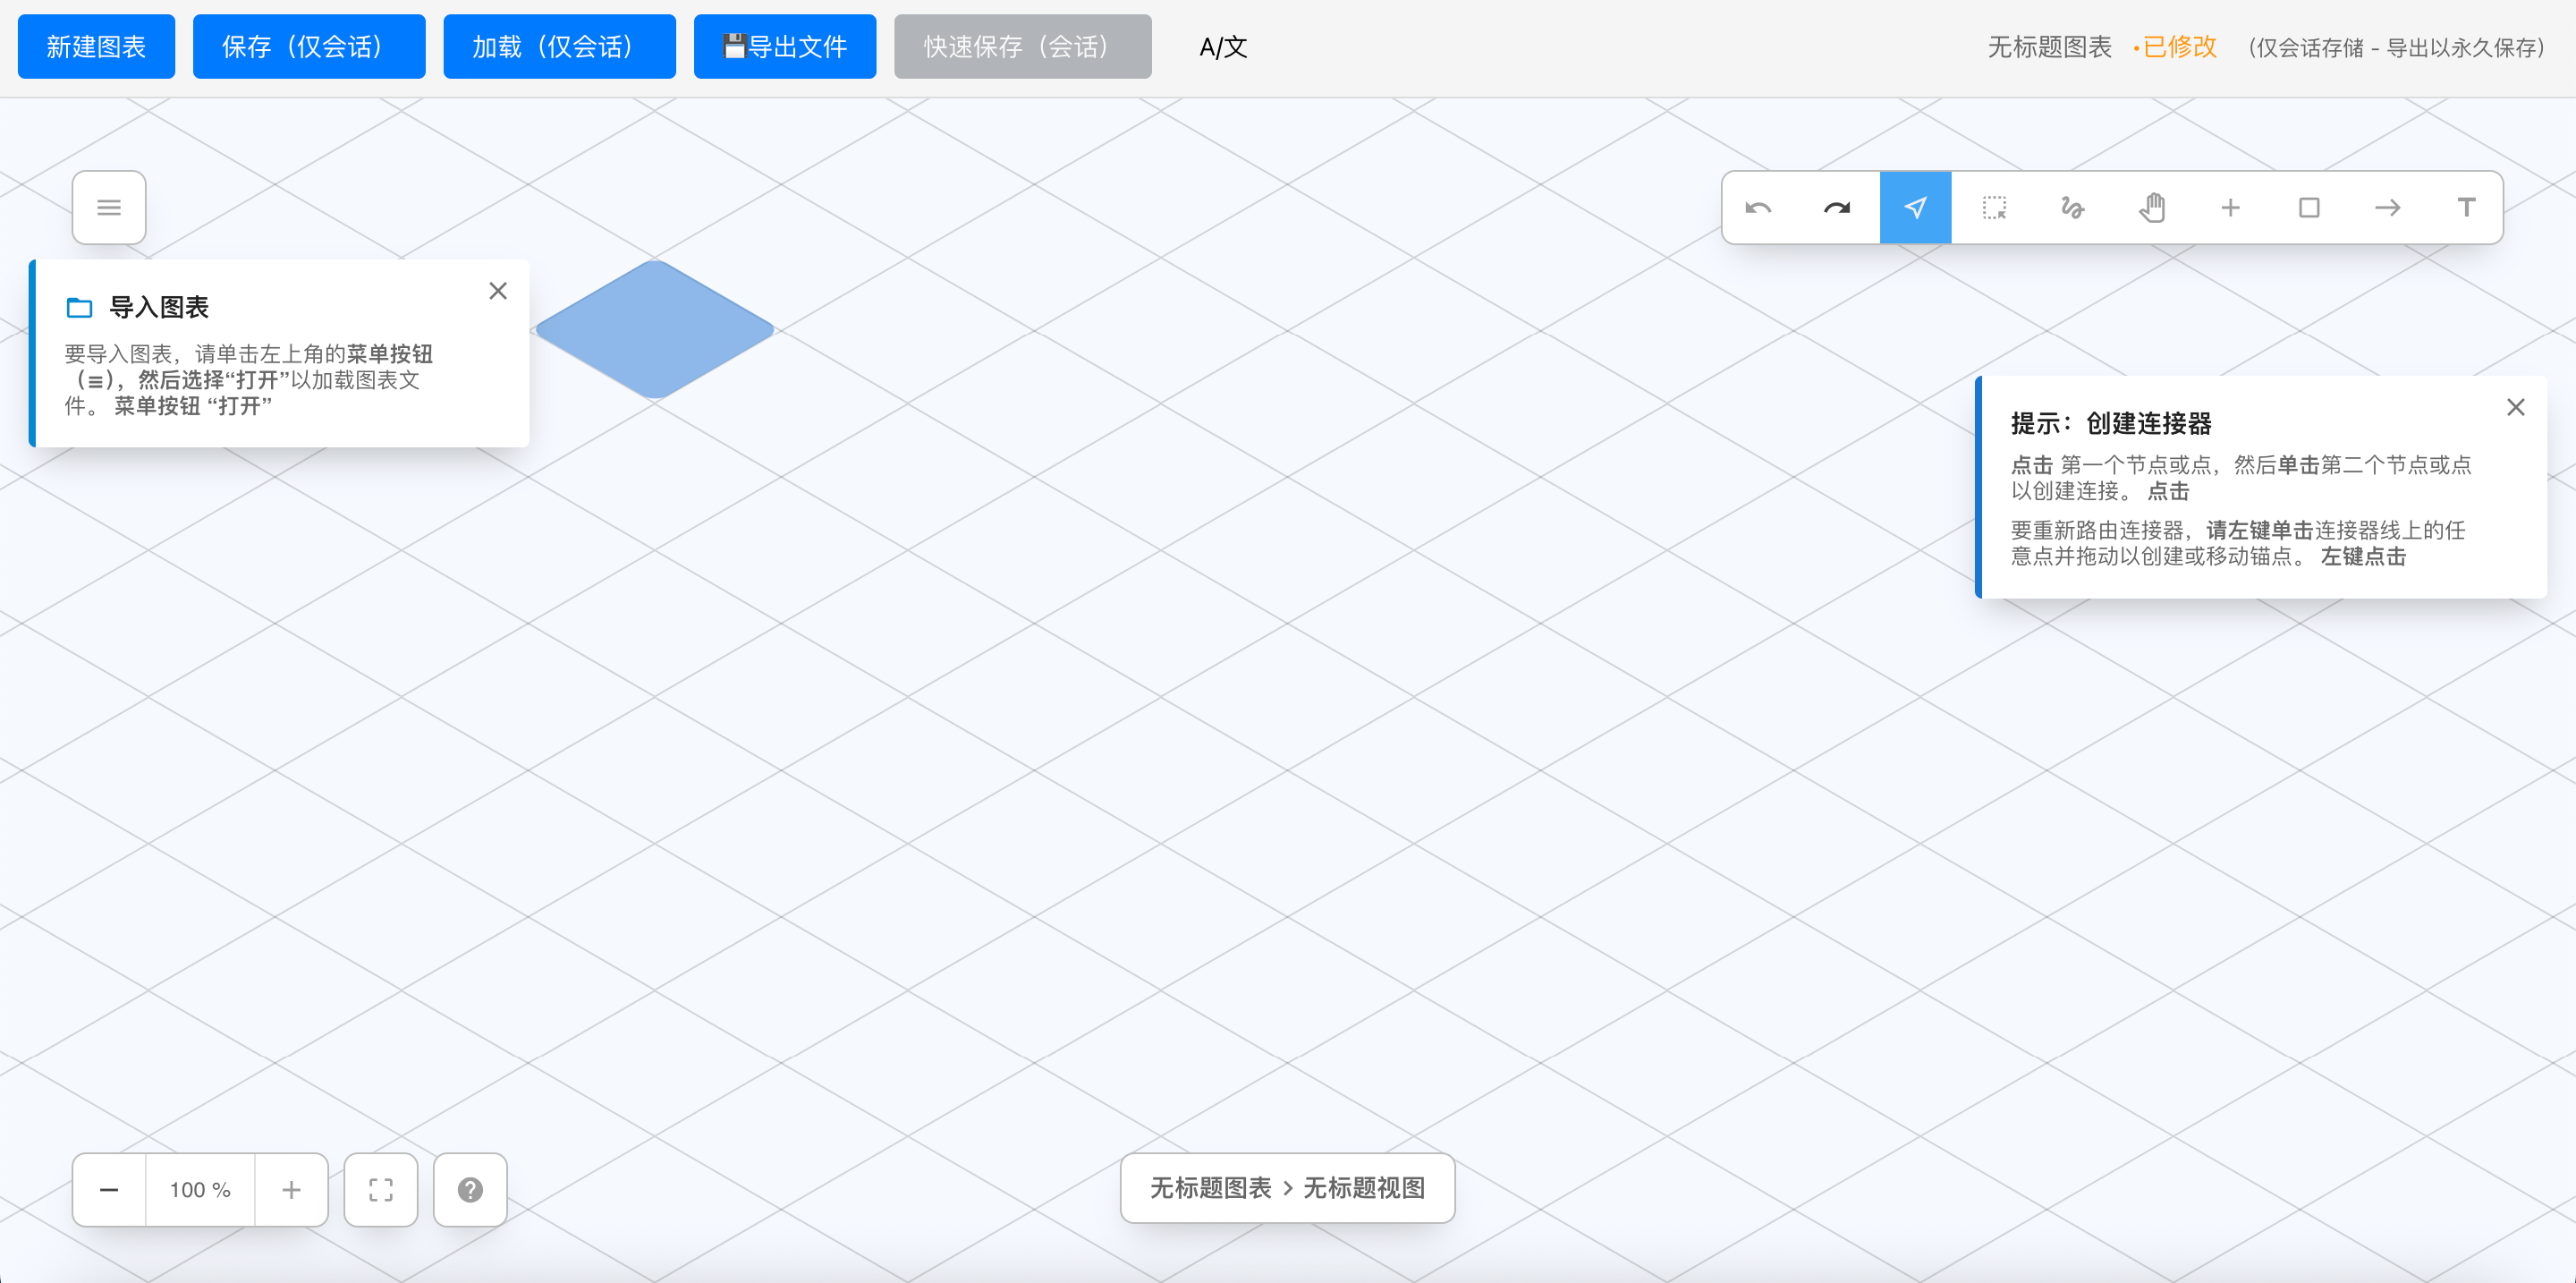Zoom in with plus button
The width and height of the screenshot is (2576, 1283).
point(291,1190)
